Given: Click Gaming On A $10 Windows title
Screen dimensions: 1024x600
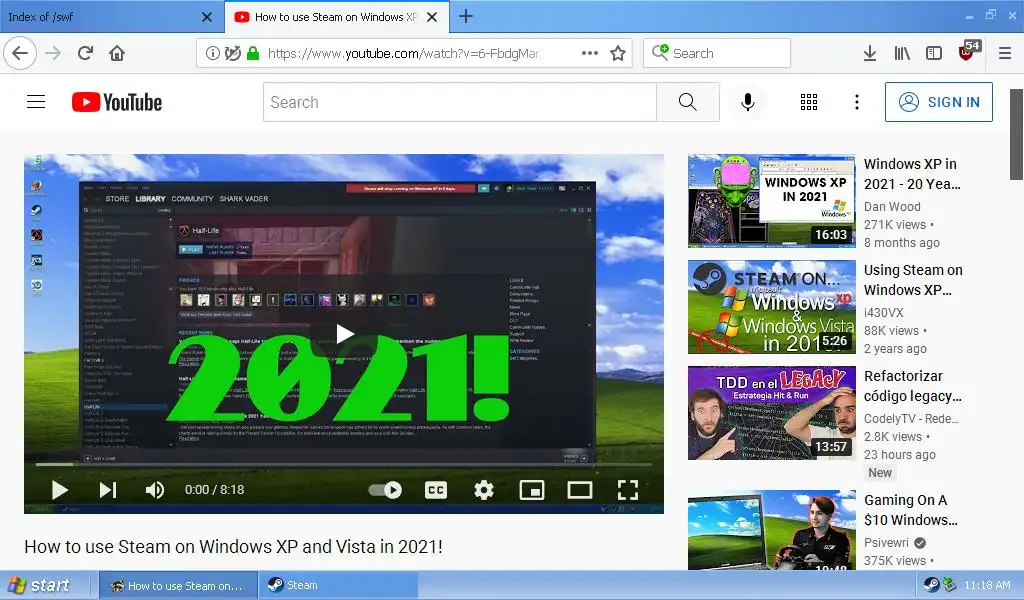Looking at the screenshot, I should (x=911, y=510).
